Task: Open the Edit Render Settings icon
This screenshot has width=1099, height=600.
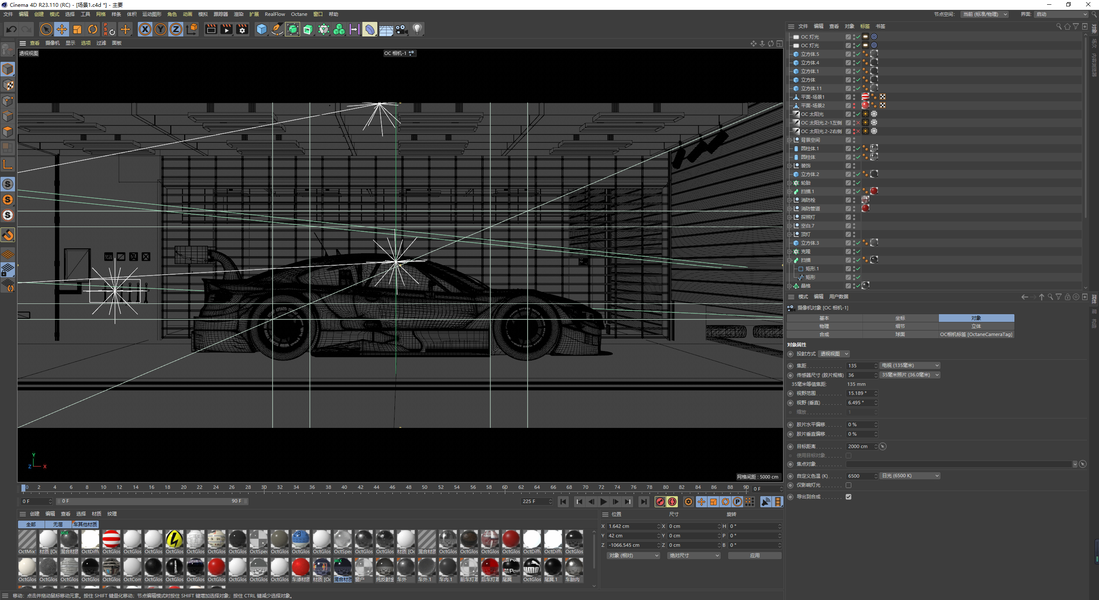Action: [x=242, y=30]
